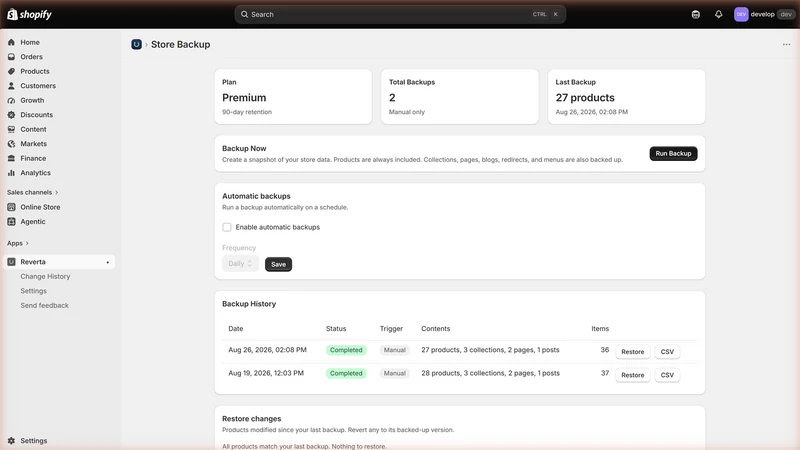The height and width of the screenshot is (450, 800).
Task: Click the Reverta app icon in breadcrumb
Action: 136,44
